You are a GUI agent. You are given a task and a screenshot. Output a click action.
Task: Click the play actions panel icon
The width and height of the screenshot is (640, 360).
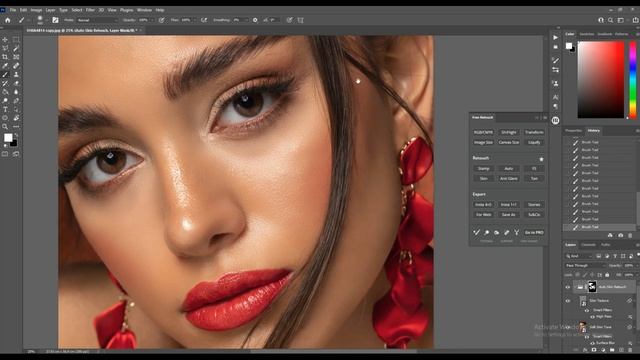556,38
